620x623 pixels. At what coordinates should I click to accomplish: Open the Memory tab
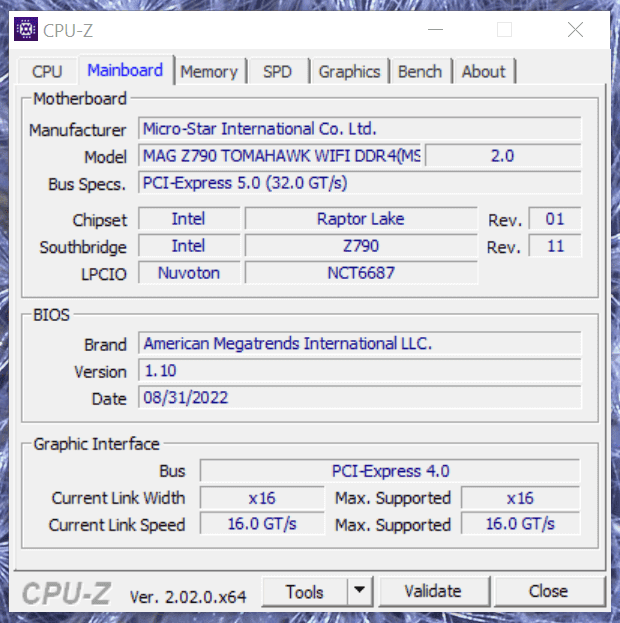(209, 72)
